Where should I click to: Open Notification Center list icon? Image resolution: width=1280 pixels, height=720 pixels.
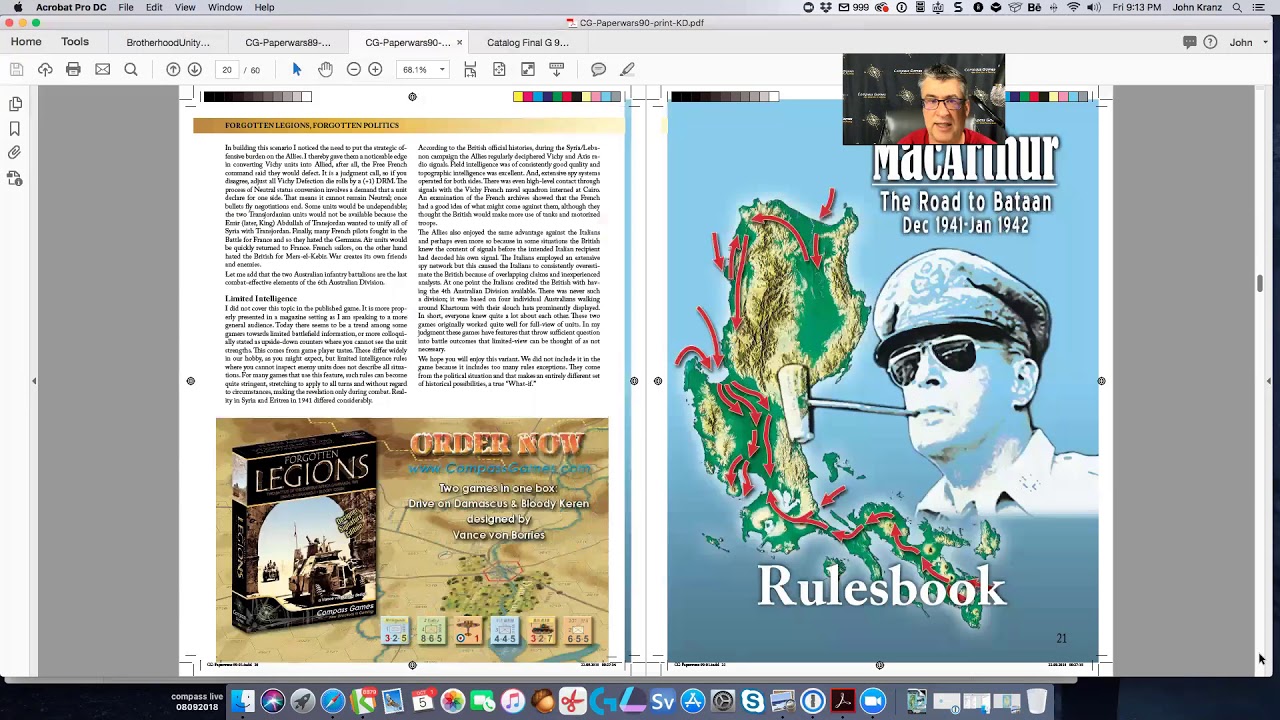[1258, 7]
